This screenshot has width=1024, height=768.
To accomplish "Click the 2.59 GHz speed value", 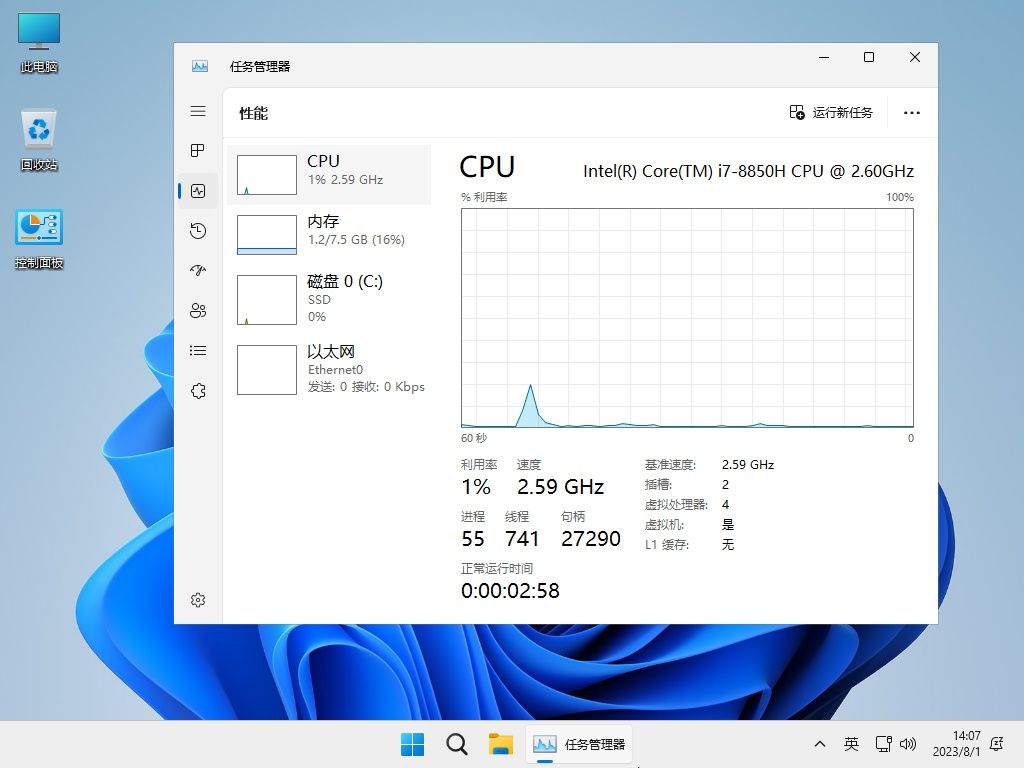I will [x=560, y=487].
